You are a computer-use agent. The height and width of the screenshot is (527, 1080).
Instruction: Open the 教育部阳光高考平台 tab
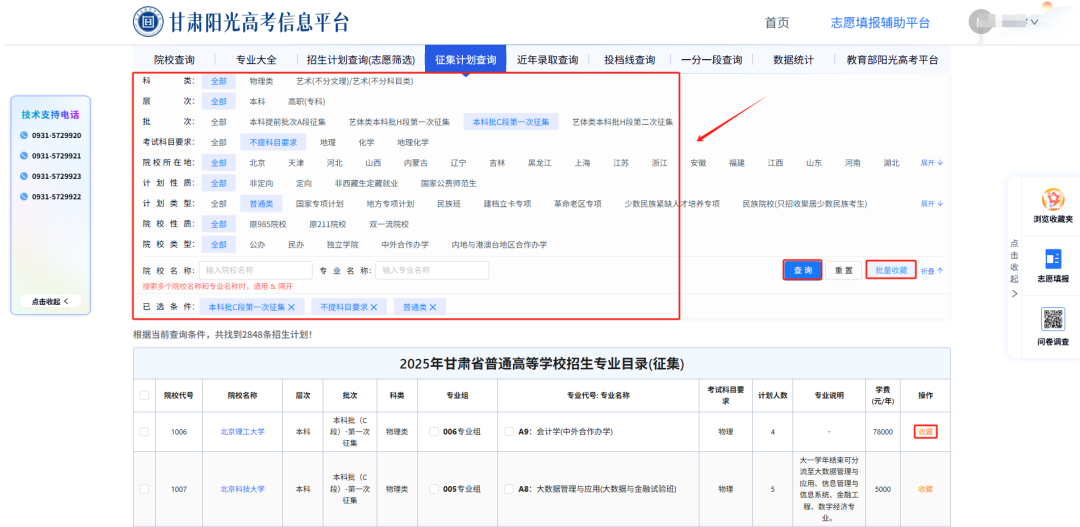[x=893, y=60]
